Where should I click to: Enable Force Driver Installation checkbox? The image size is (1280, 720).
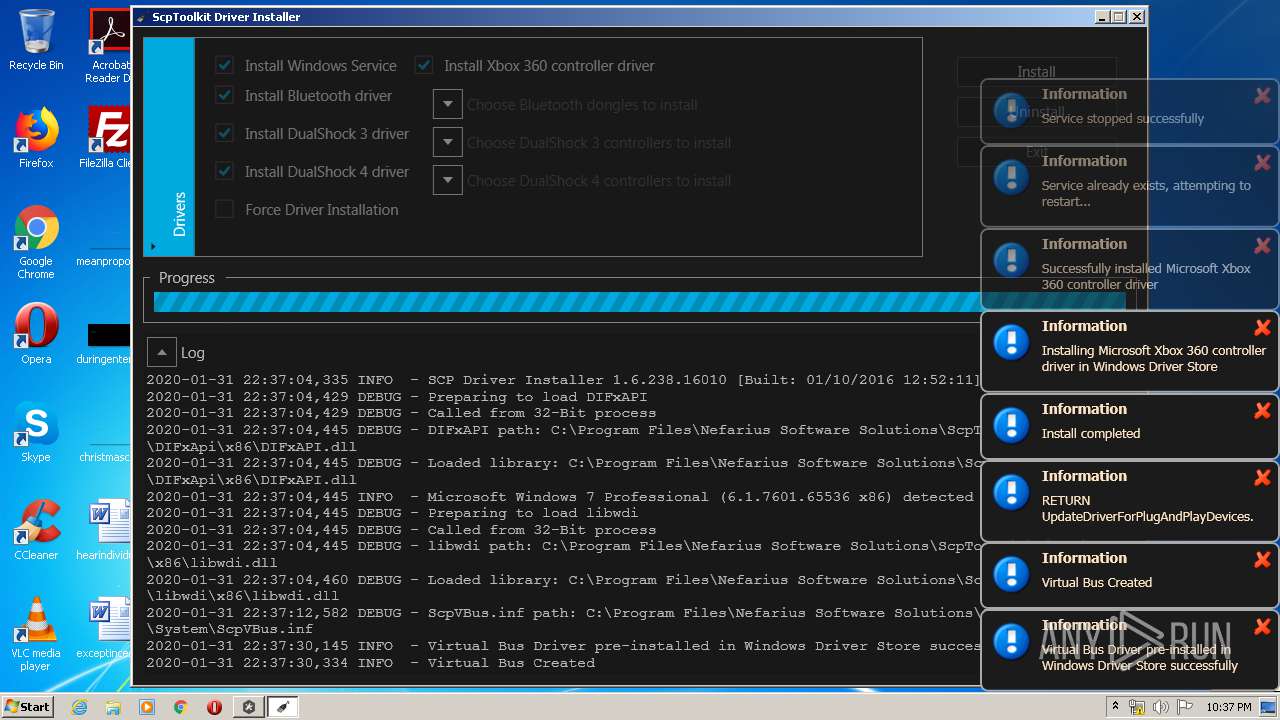coord(224,210)
